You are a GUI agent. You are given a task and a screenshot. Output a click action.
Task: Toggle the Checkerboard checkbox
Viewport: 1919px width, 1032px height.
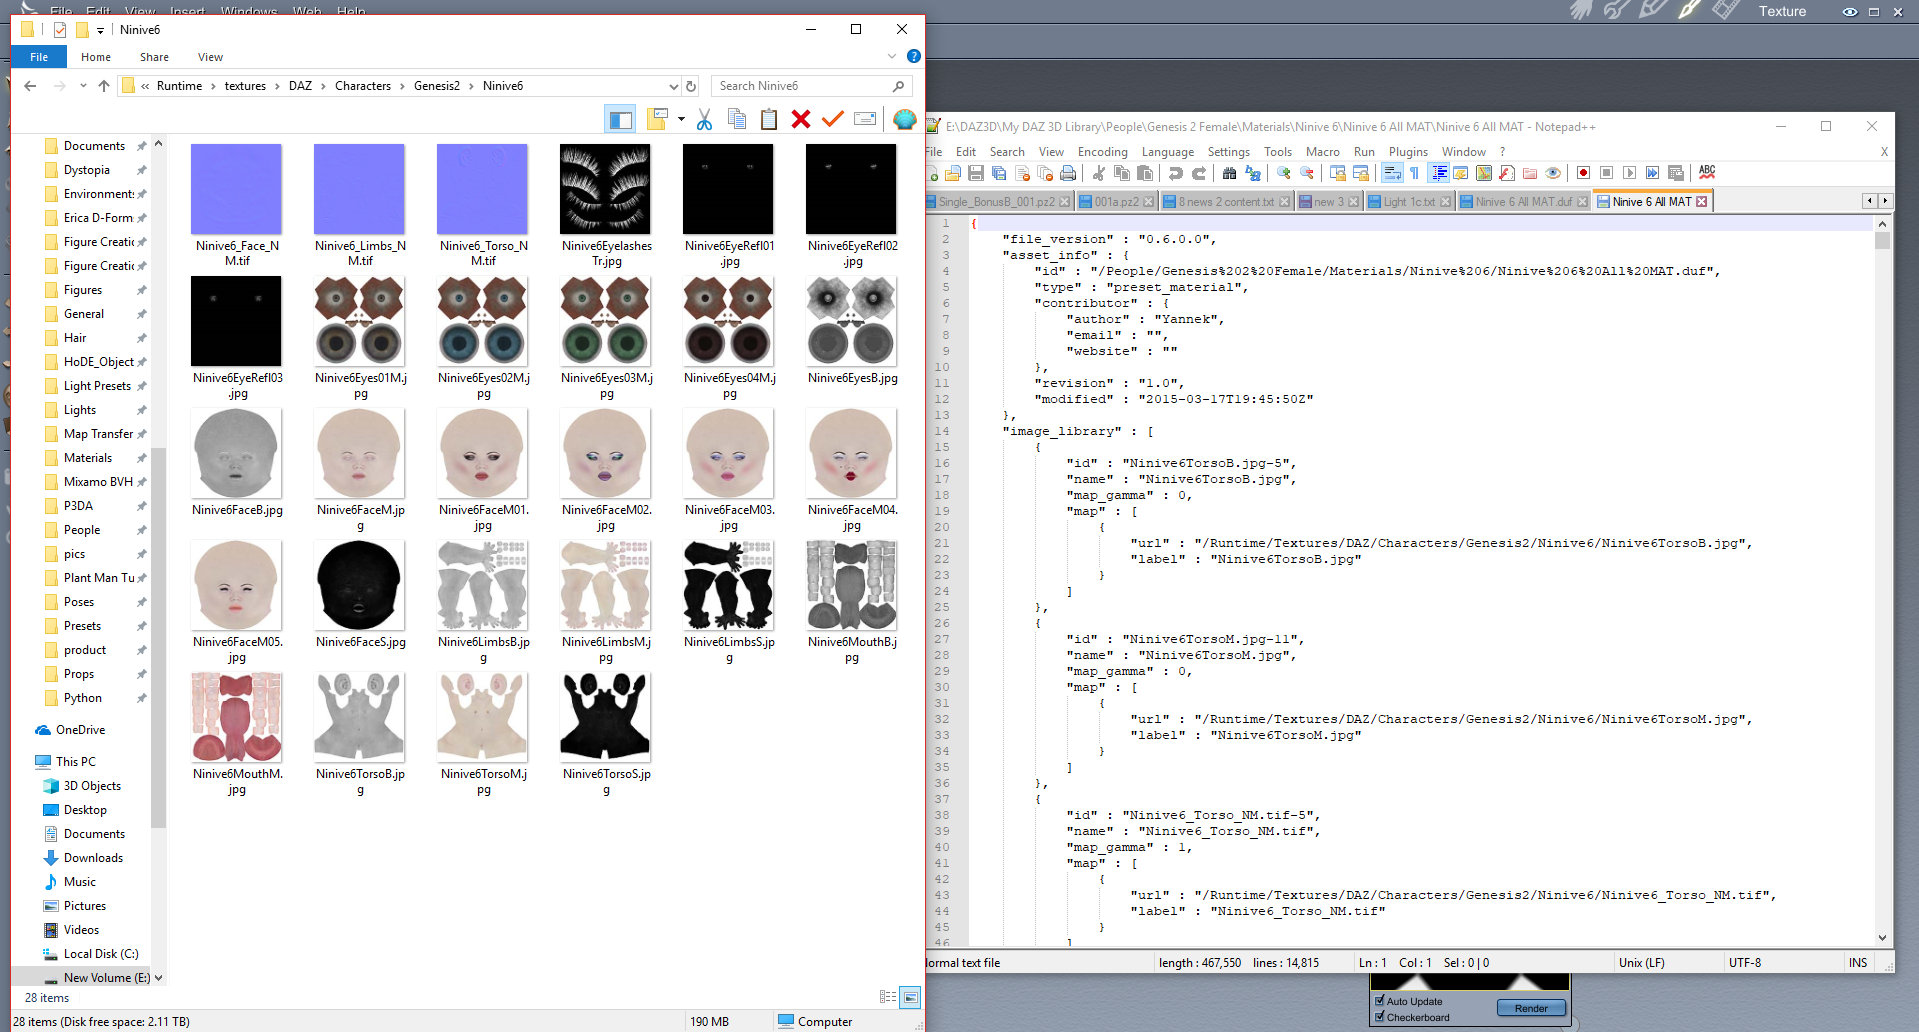point(1380,1017)
